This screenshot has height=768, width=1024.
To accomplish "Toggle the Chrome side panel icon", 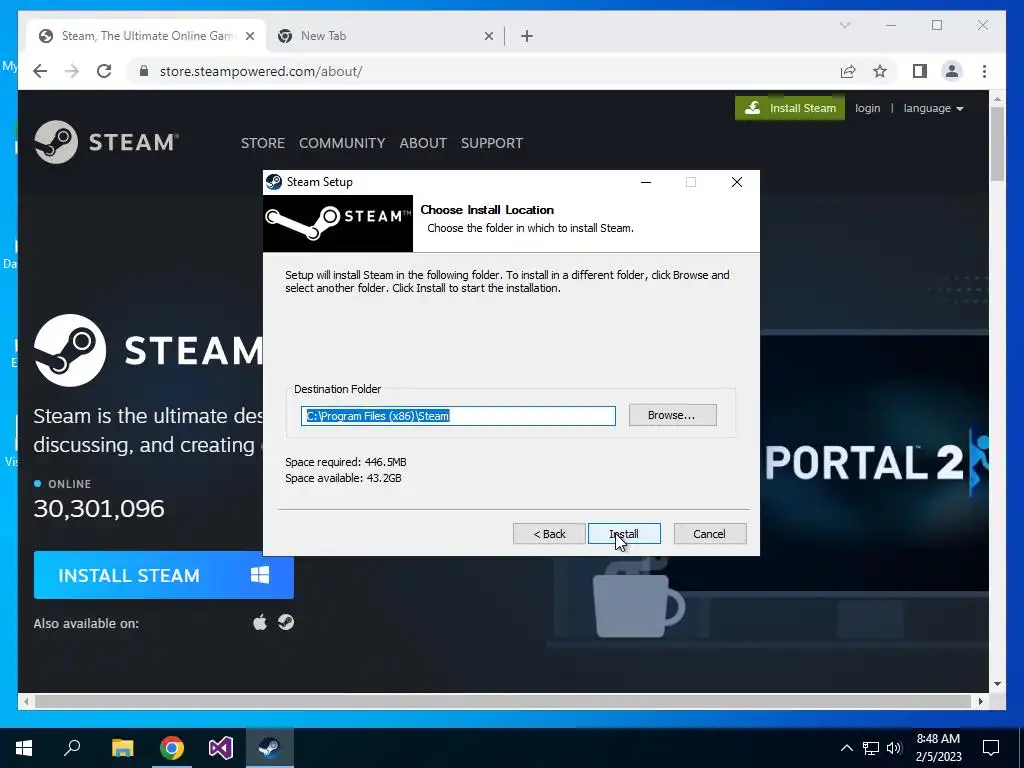I will tap(920, 71).
